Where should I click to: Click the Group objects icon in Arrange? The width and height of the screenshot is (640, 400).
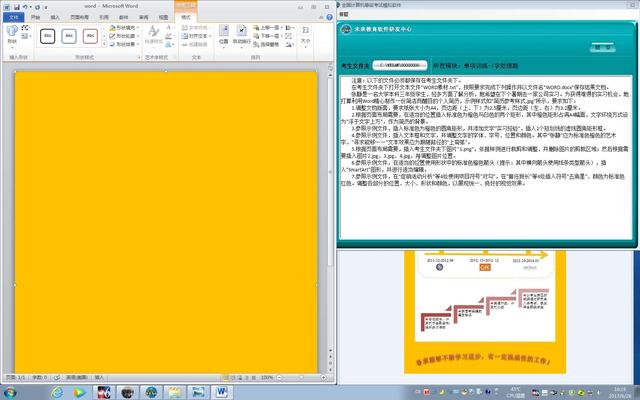tap(289, 36)
